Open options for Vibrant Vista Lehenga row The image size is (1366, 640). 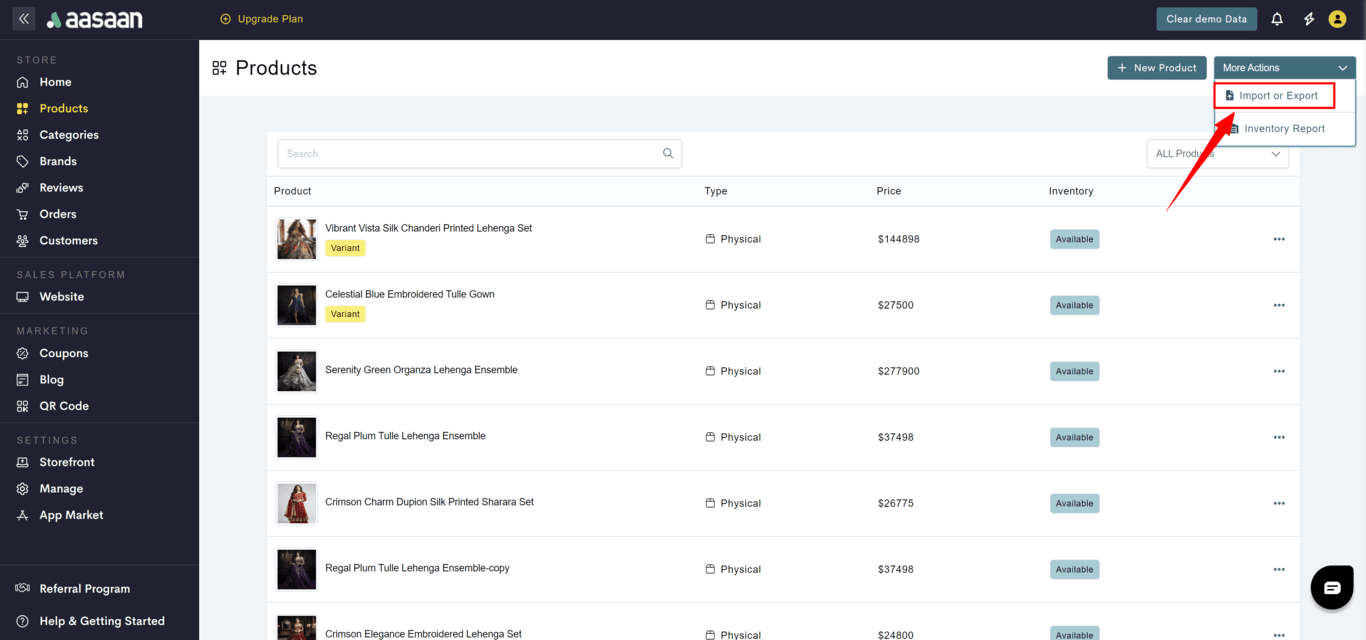(x=1278, y=240)
